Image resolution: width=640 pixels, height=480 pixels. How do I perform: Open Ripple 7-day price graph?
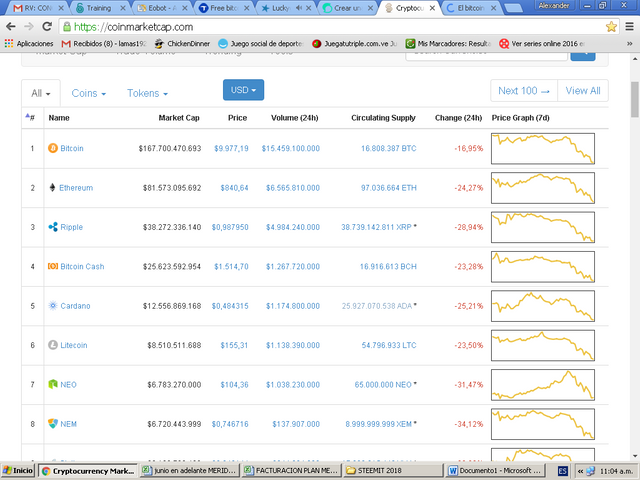(542, 227)
